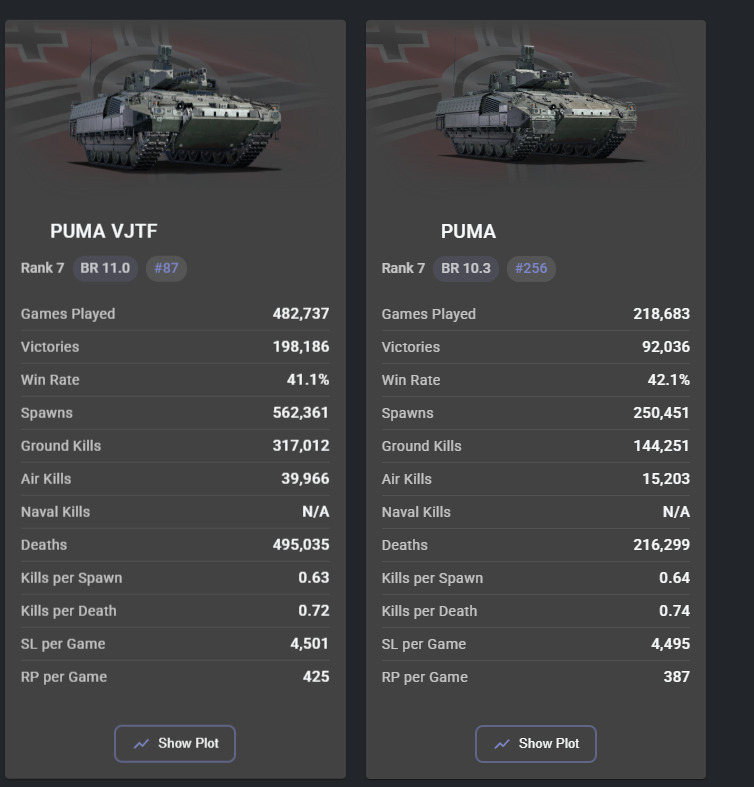Click the chart icon on PUMA VJTF's plot button
The image size is (754, 787).
click(x=141, y=744)
